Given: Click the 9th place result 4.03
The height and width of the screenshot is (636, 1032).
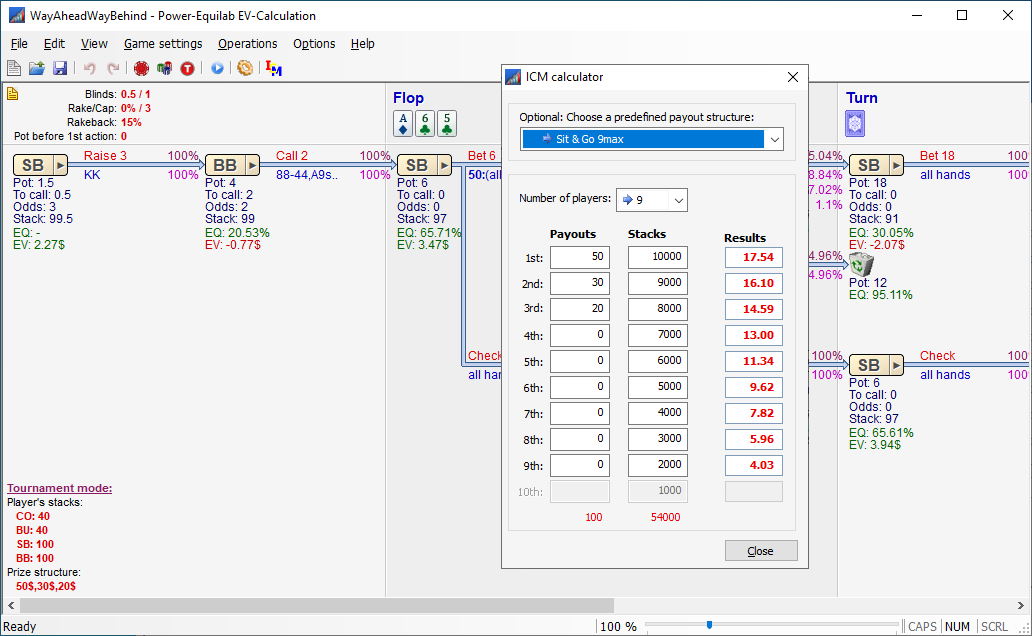Looking at the screenshot, I should [x=754, y=465].
